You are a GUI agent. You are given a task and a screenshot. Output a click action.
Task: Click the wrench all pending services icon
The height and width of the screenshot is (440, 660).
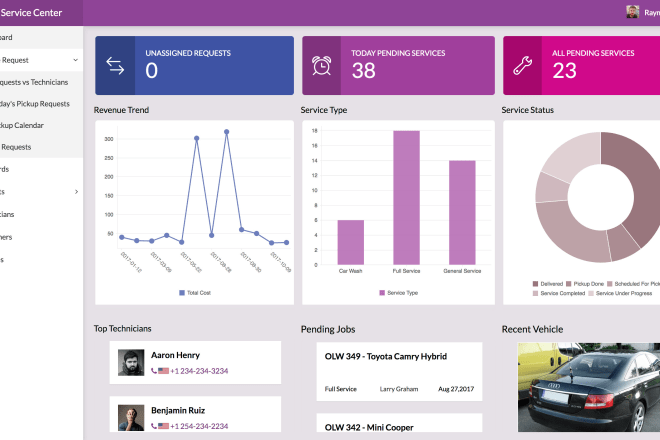pos(522,66)
